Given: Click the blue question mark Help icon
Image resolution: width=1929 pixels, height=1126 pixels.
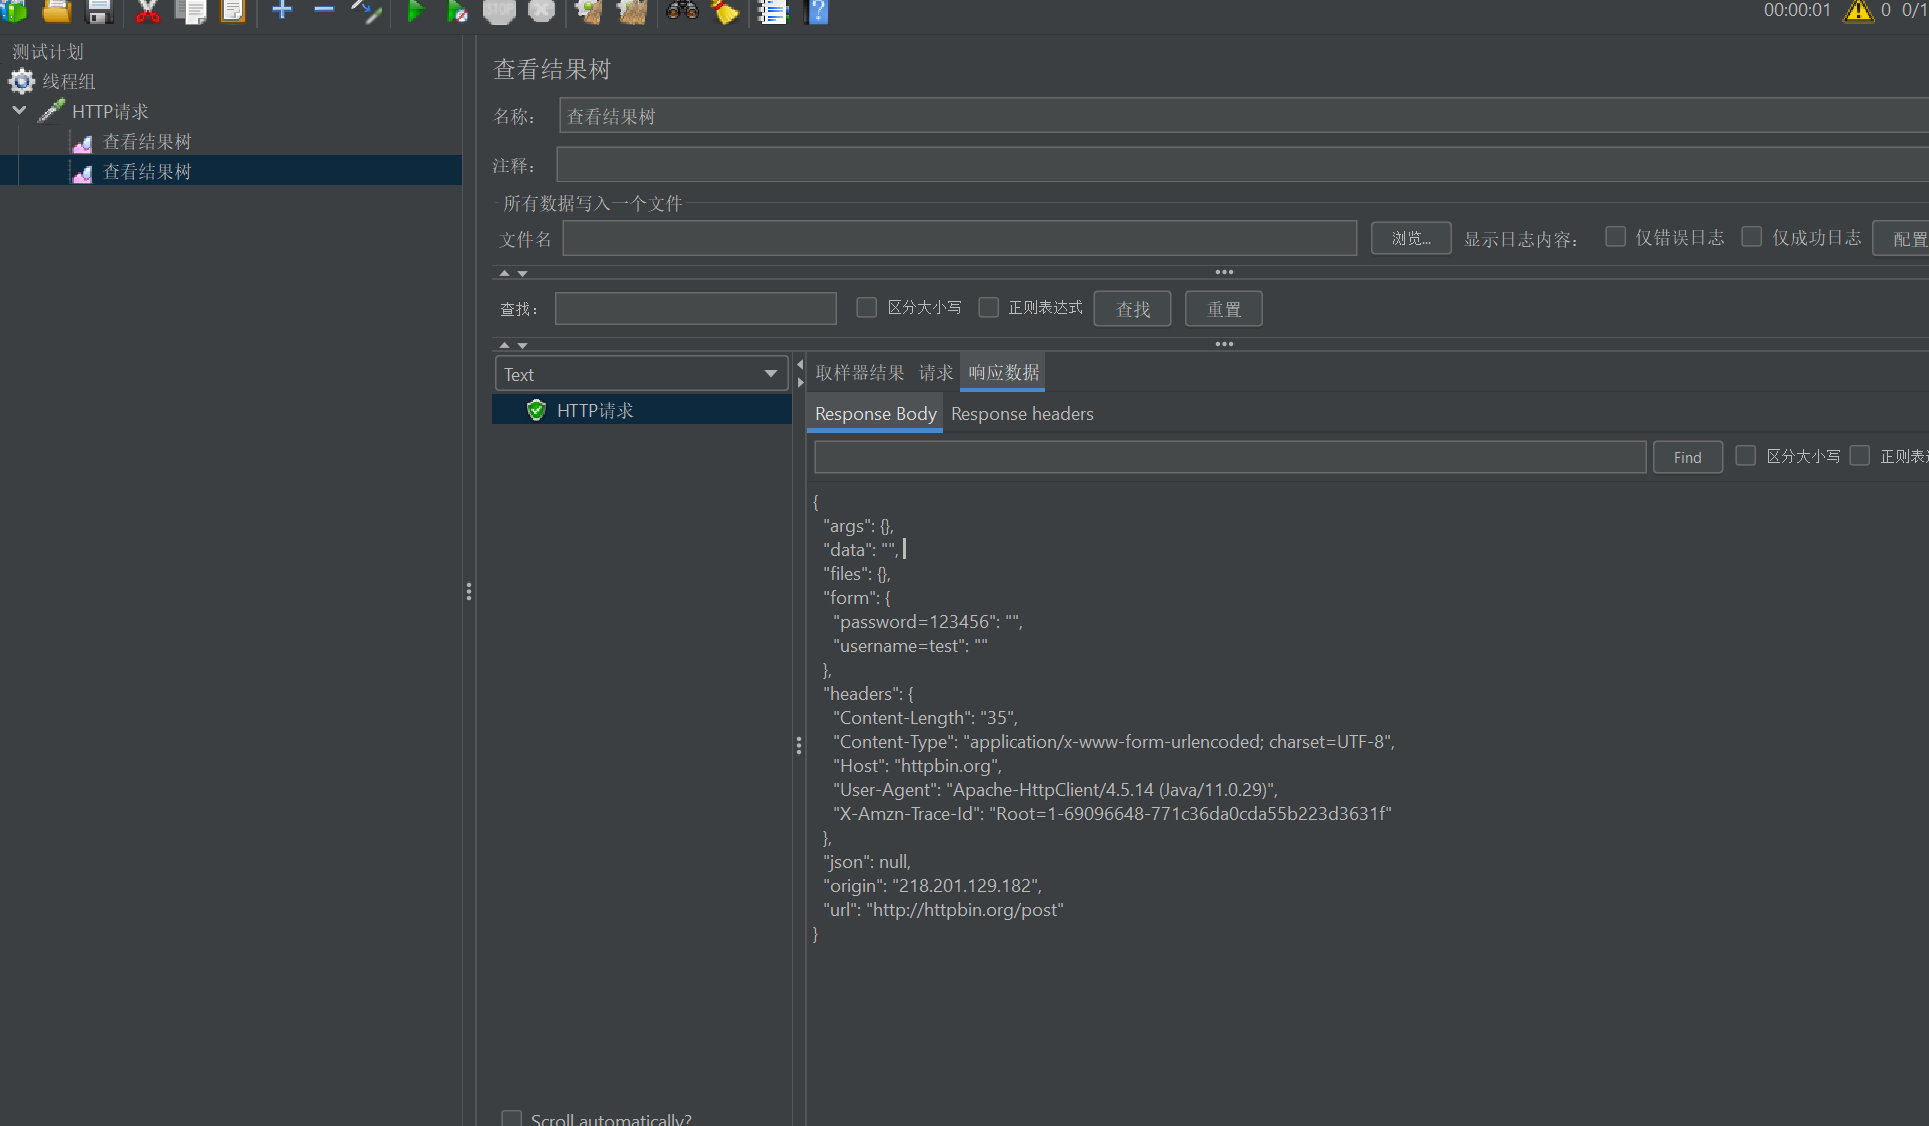Looking at the screenshot, I should (817, 11).
